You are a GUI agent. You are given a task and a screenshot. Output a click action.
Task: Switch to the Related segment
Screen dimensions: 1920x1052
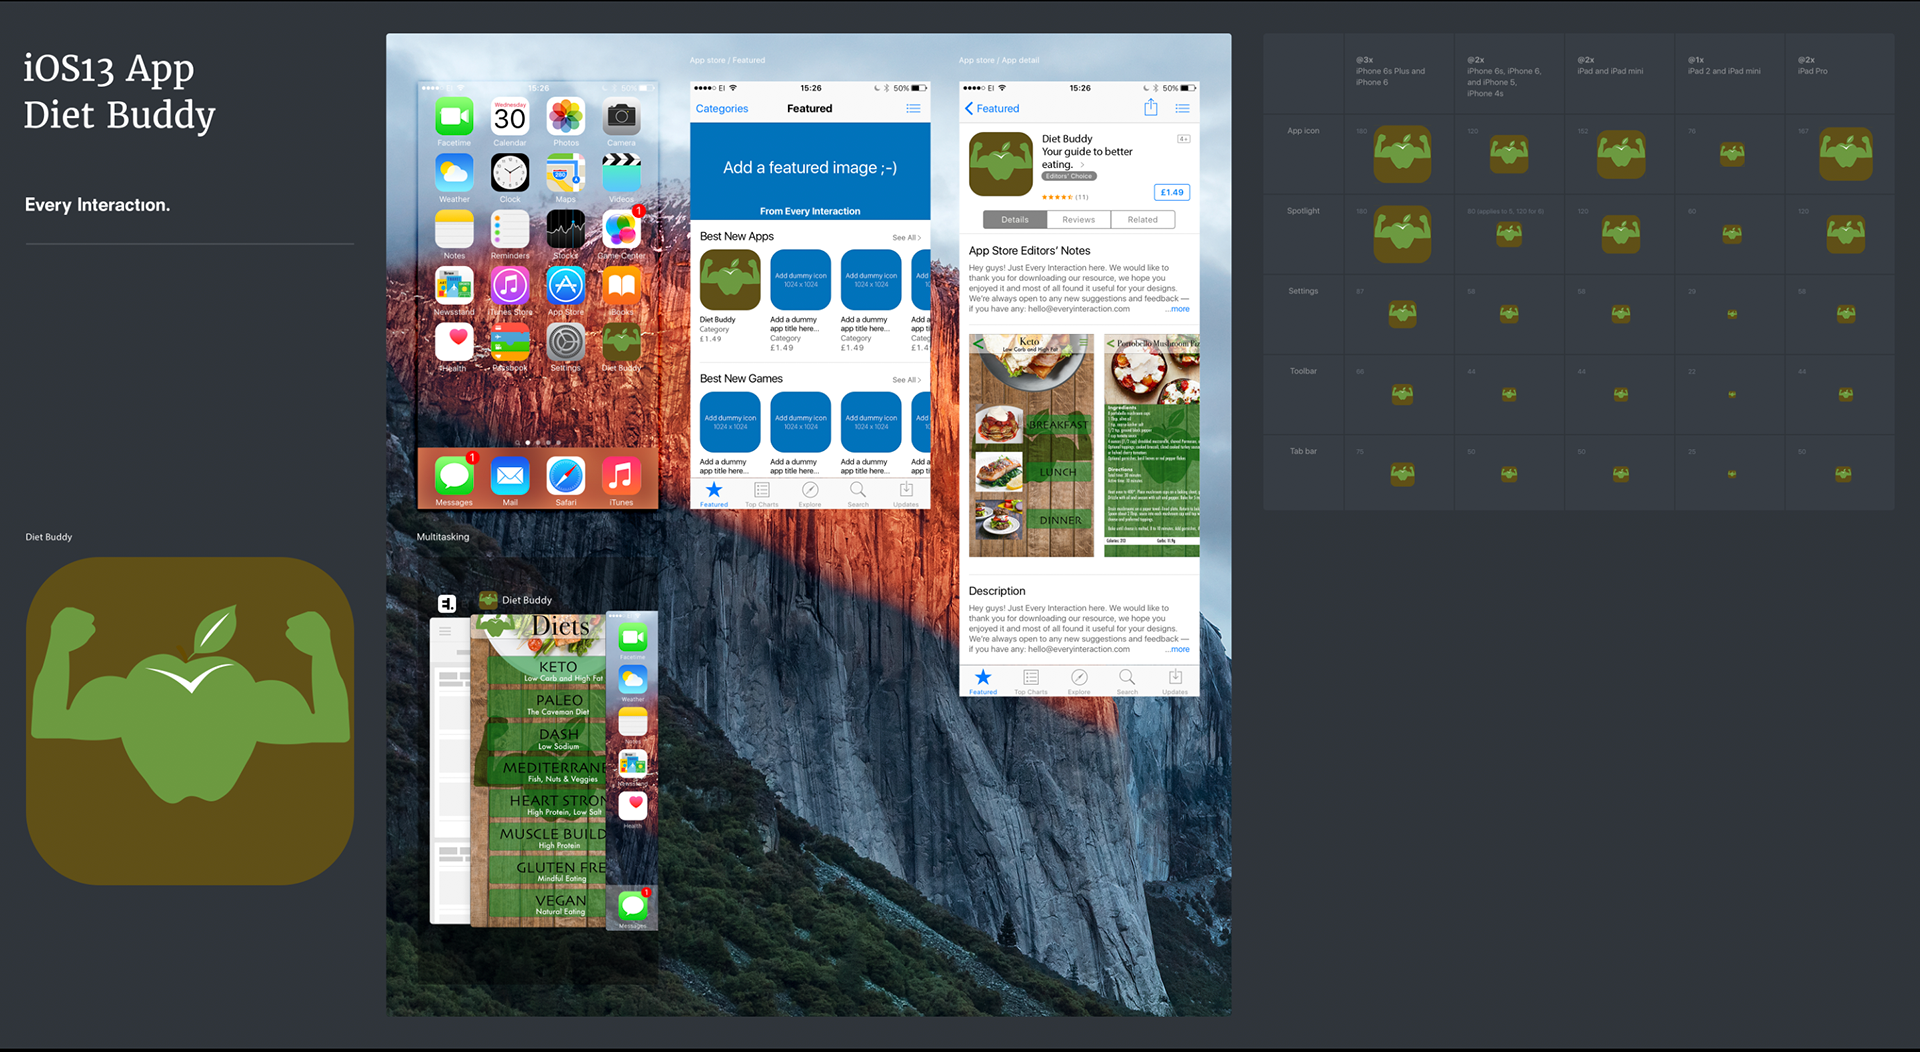1143,220
